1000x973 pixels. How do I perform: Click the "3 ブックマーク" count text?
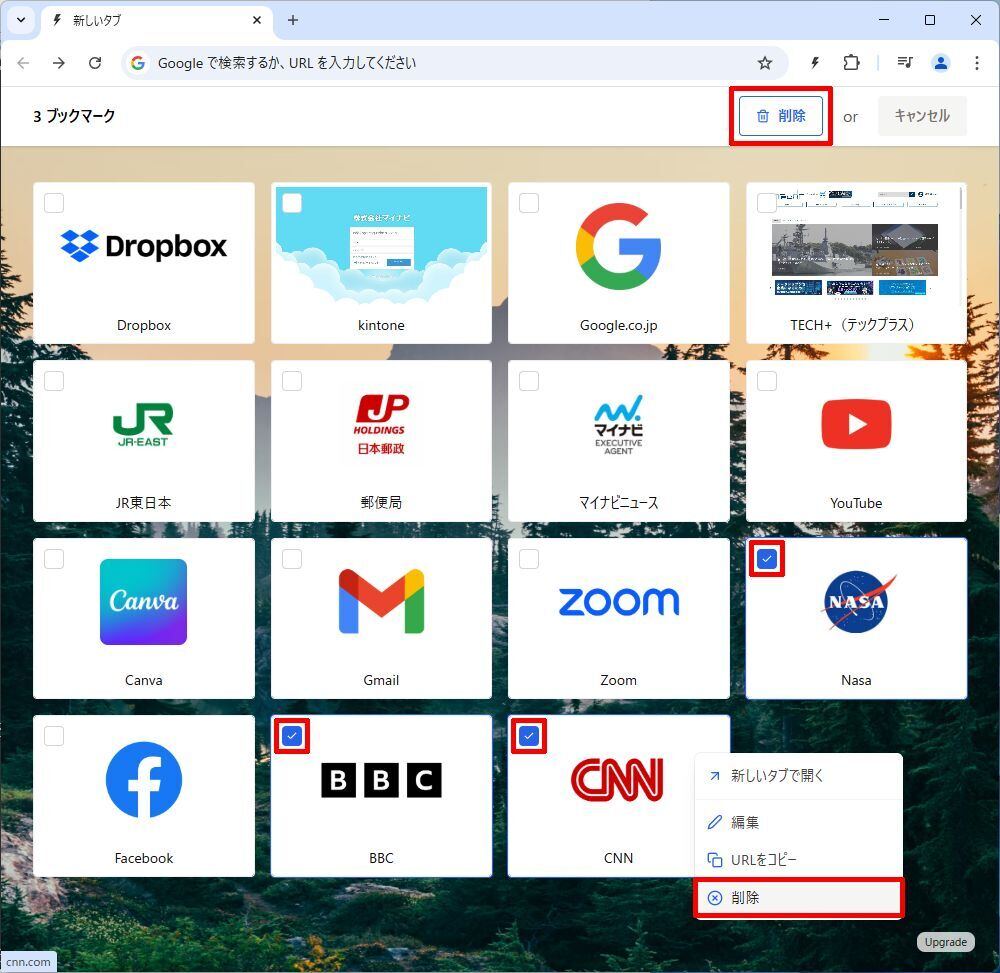pos(74,116)
